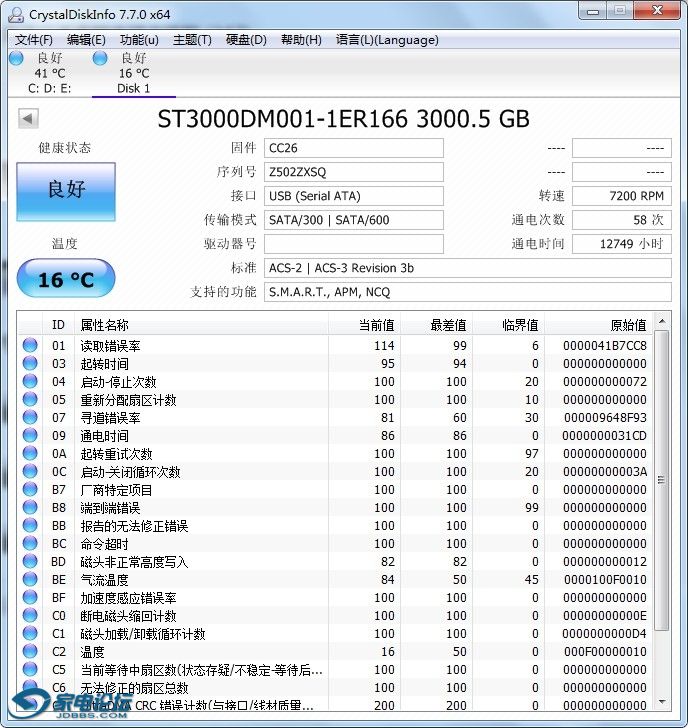Viewport: 688px width, 728px height.
Task: Click the 转速 field showing 7200 RPM
Action: [622, 196]
